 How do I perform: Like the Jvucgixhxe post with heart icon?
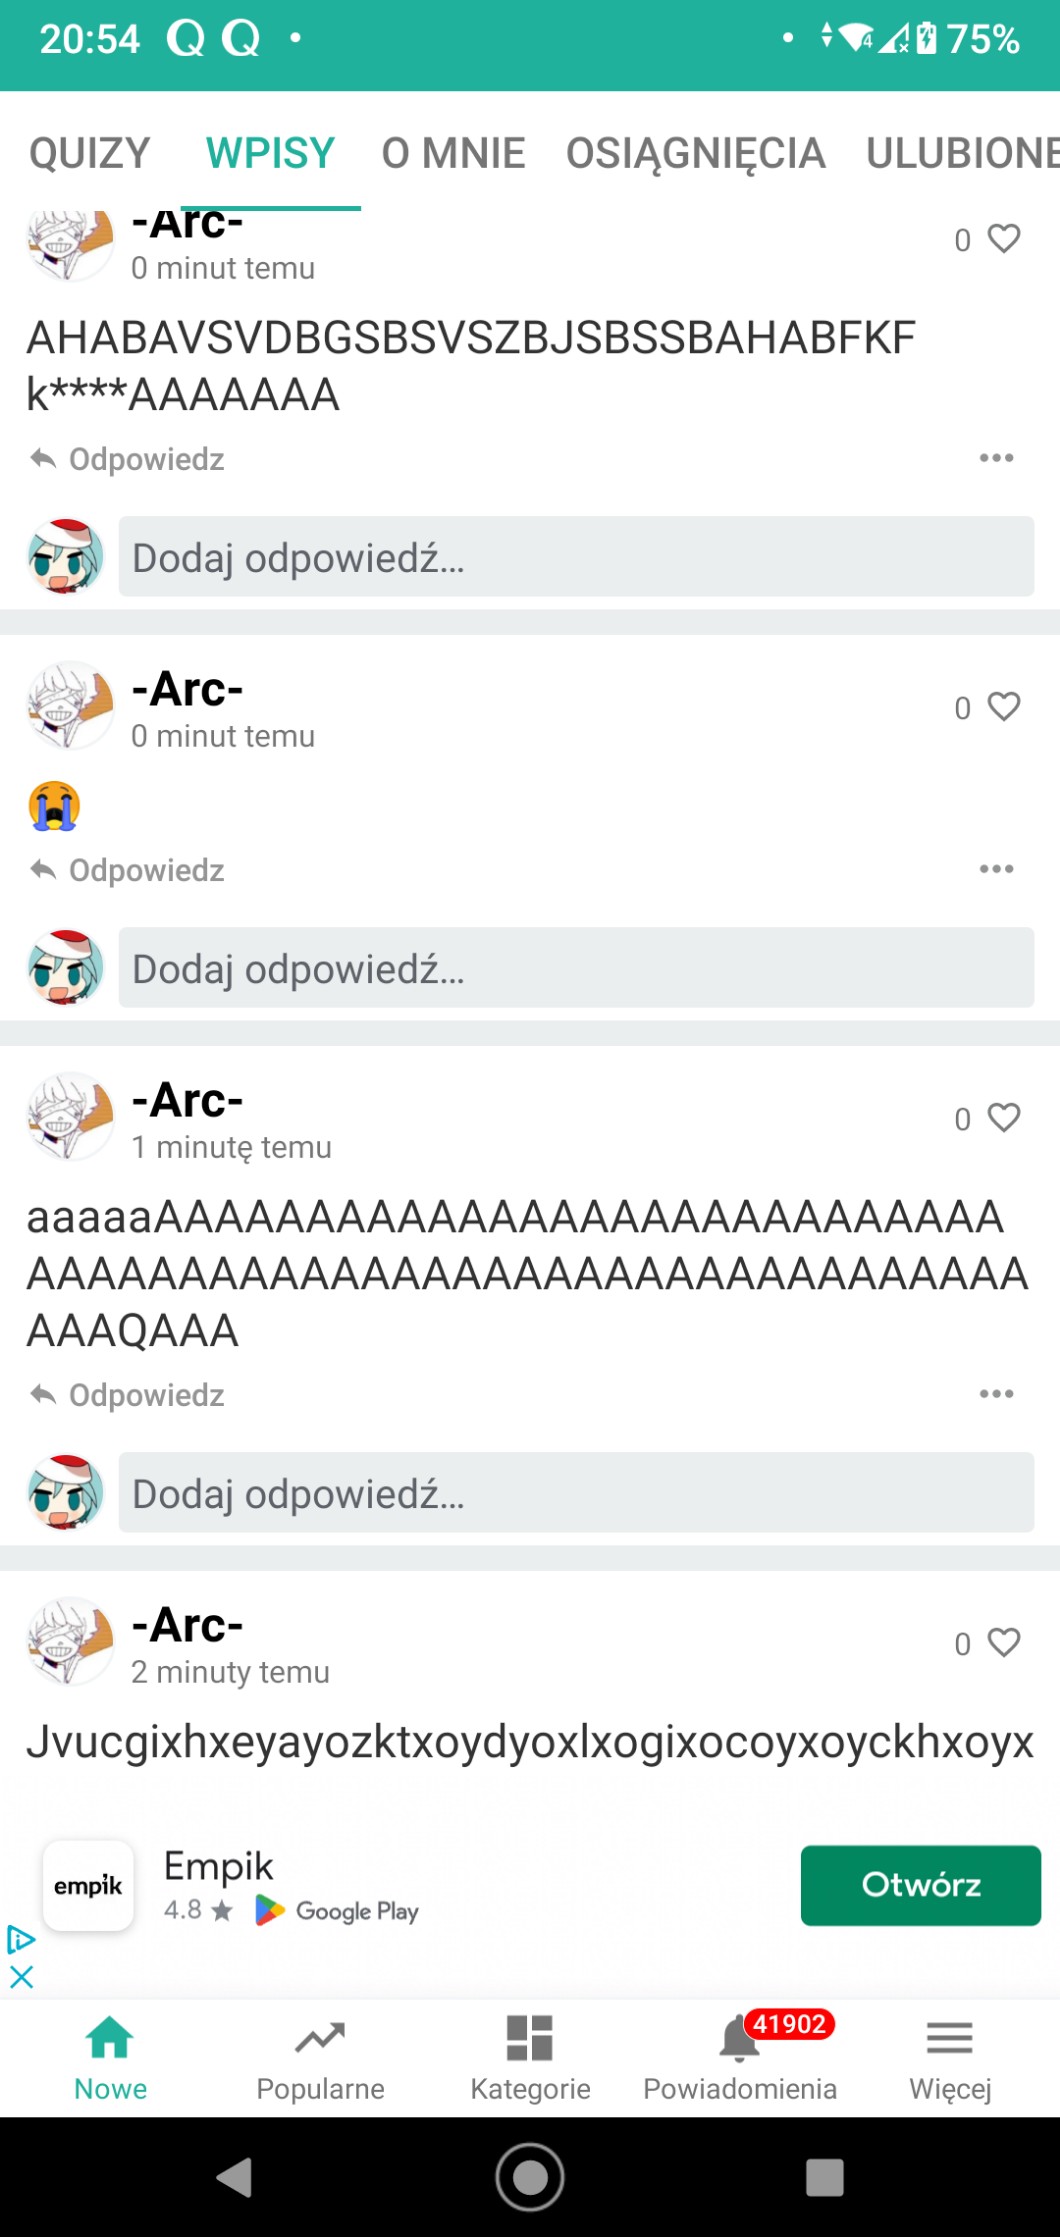[x=1003, y=1643]
